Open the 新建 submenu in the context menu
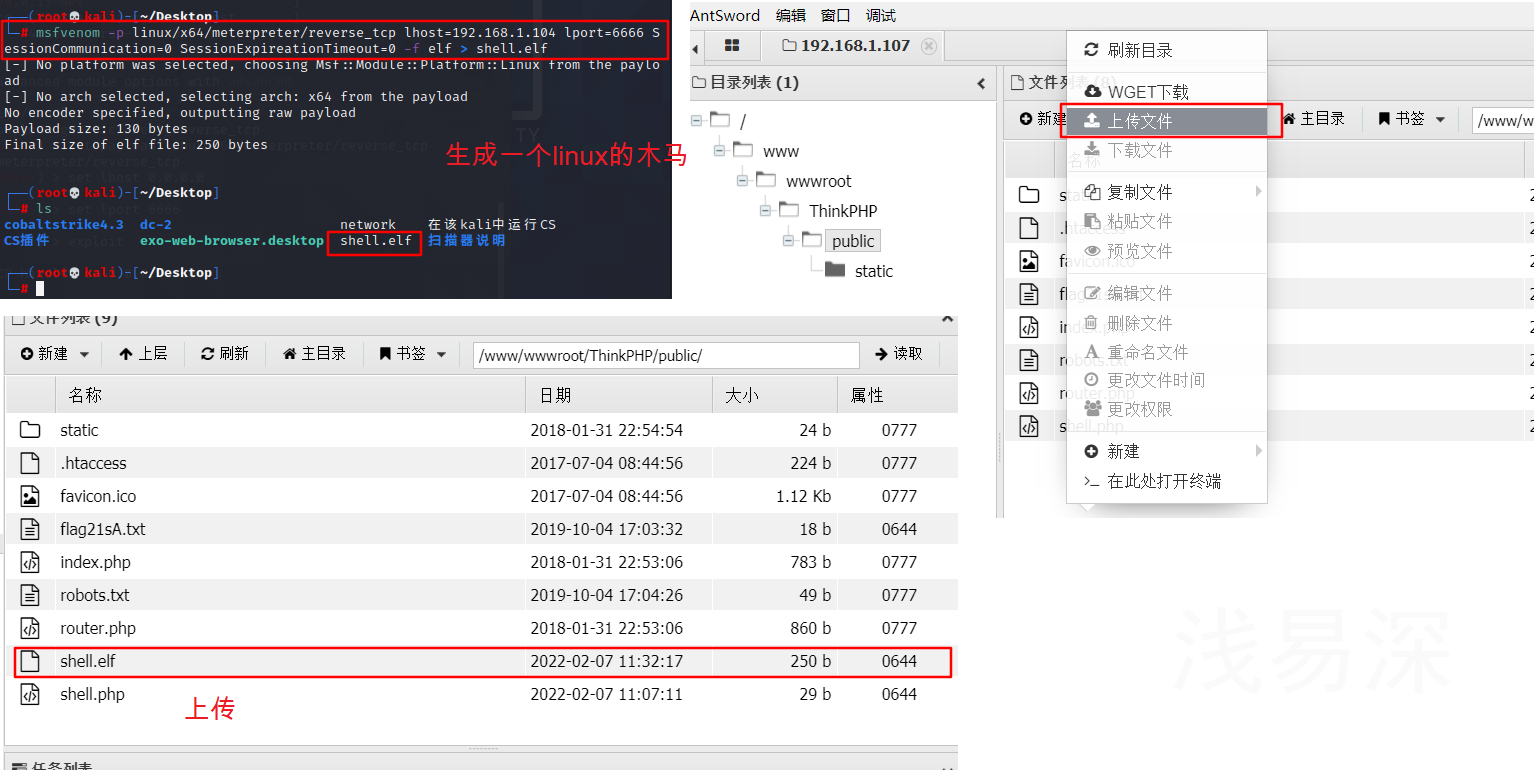Image resolution: width=1540 pixels, height=782 pixels. pos(1167,451)
